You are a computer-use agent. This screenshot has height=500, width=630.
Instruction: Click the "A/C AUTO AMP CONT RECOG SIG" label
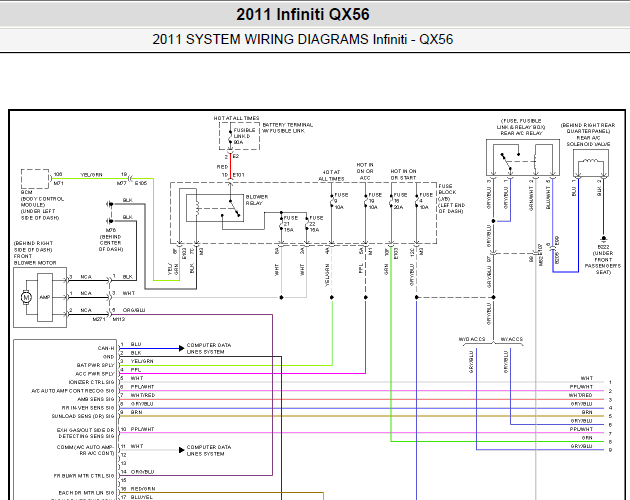tap(73, 391)
